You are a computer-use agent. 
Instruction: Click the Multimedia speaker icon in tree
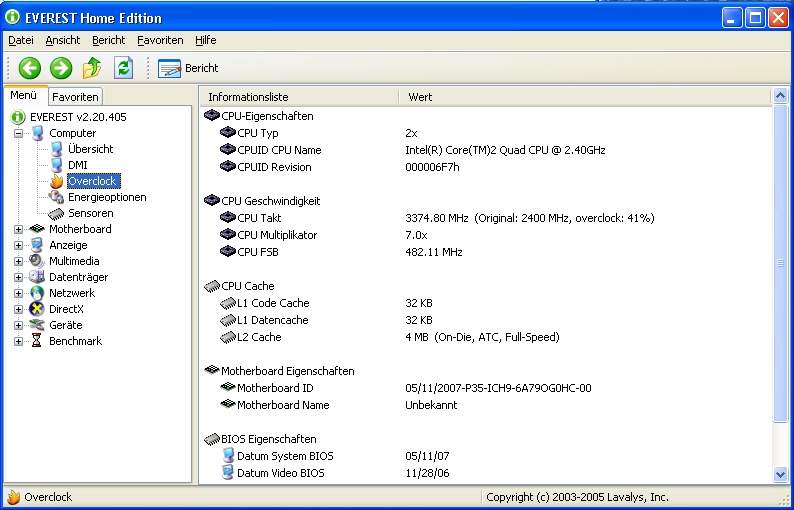tap(36, 261)
